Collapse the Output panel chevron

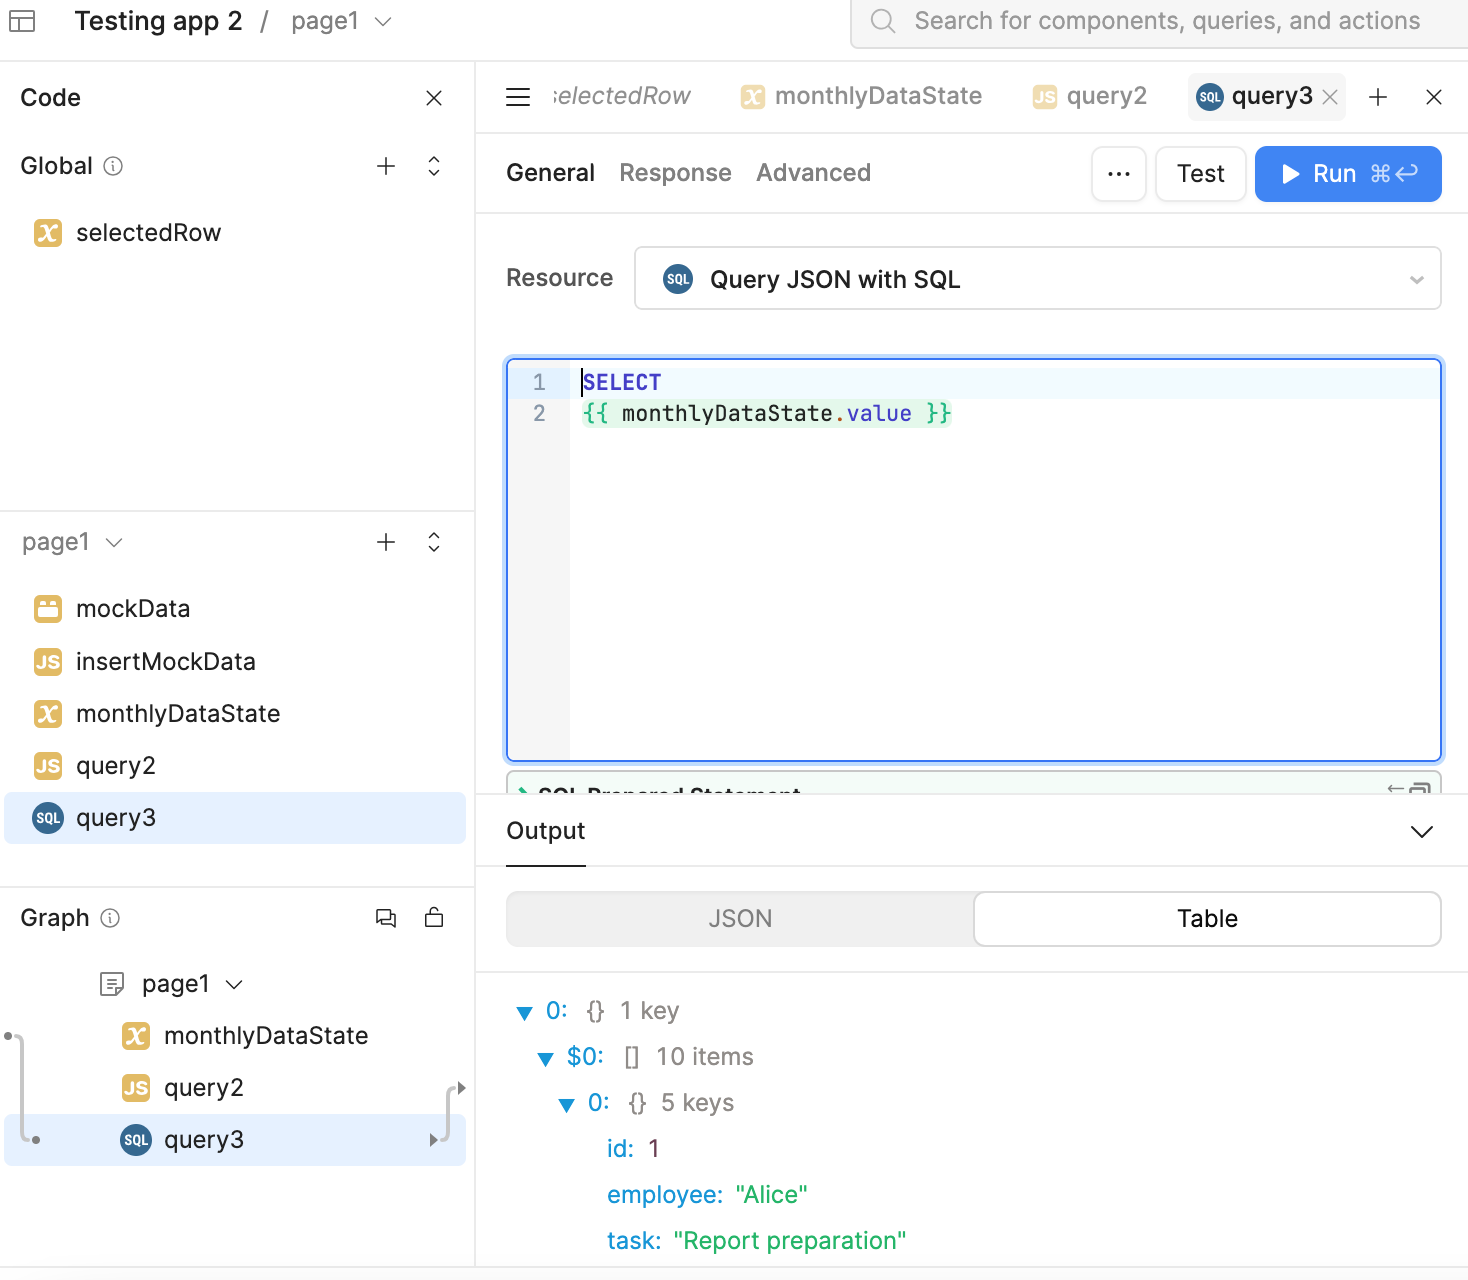point(1421,832)
